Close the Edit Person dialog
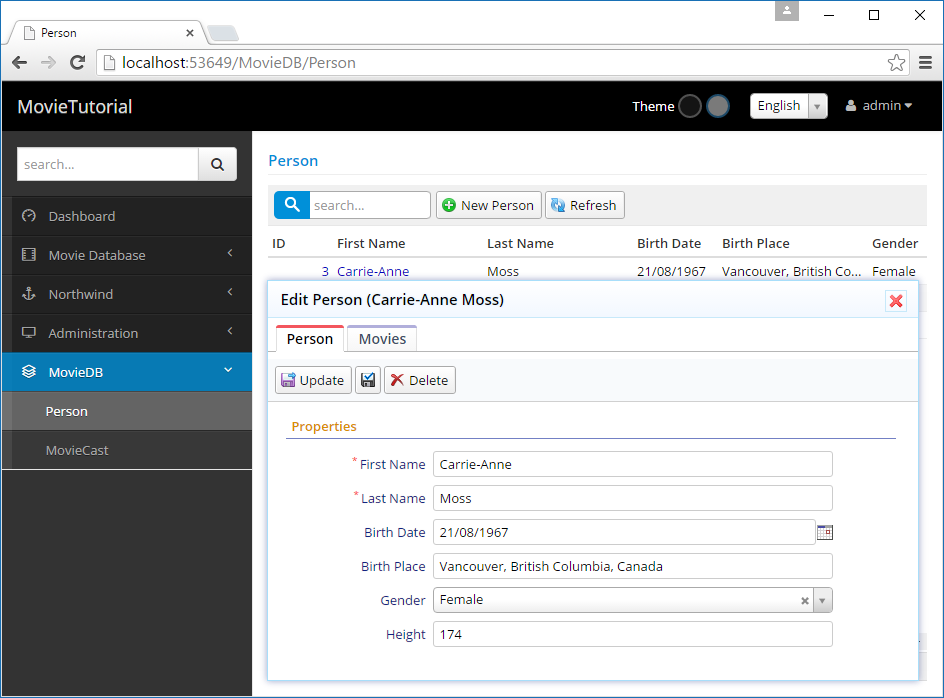Screen dimensions: 944x698 pyautogui.click(x=896, y=301)
